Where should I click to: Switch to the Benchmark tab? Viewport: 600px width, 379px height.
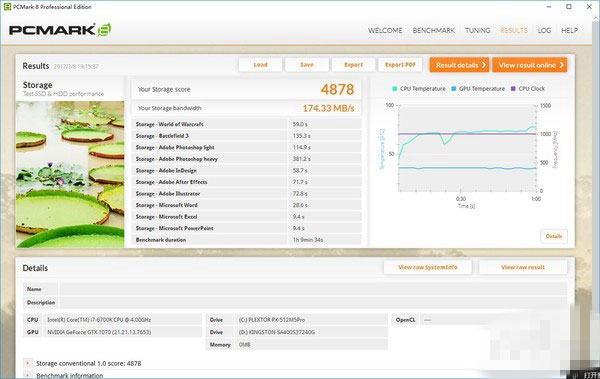point(434,30)
